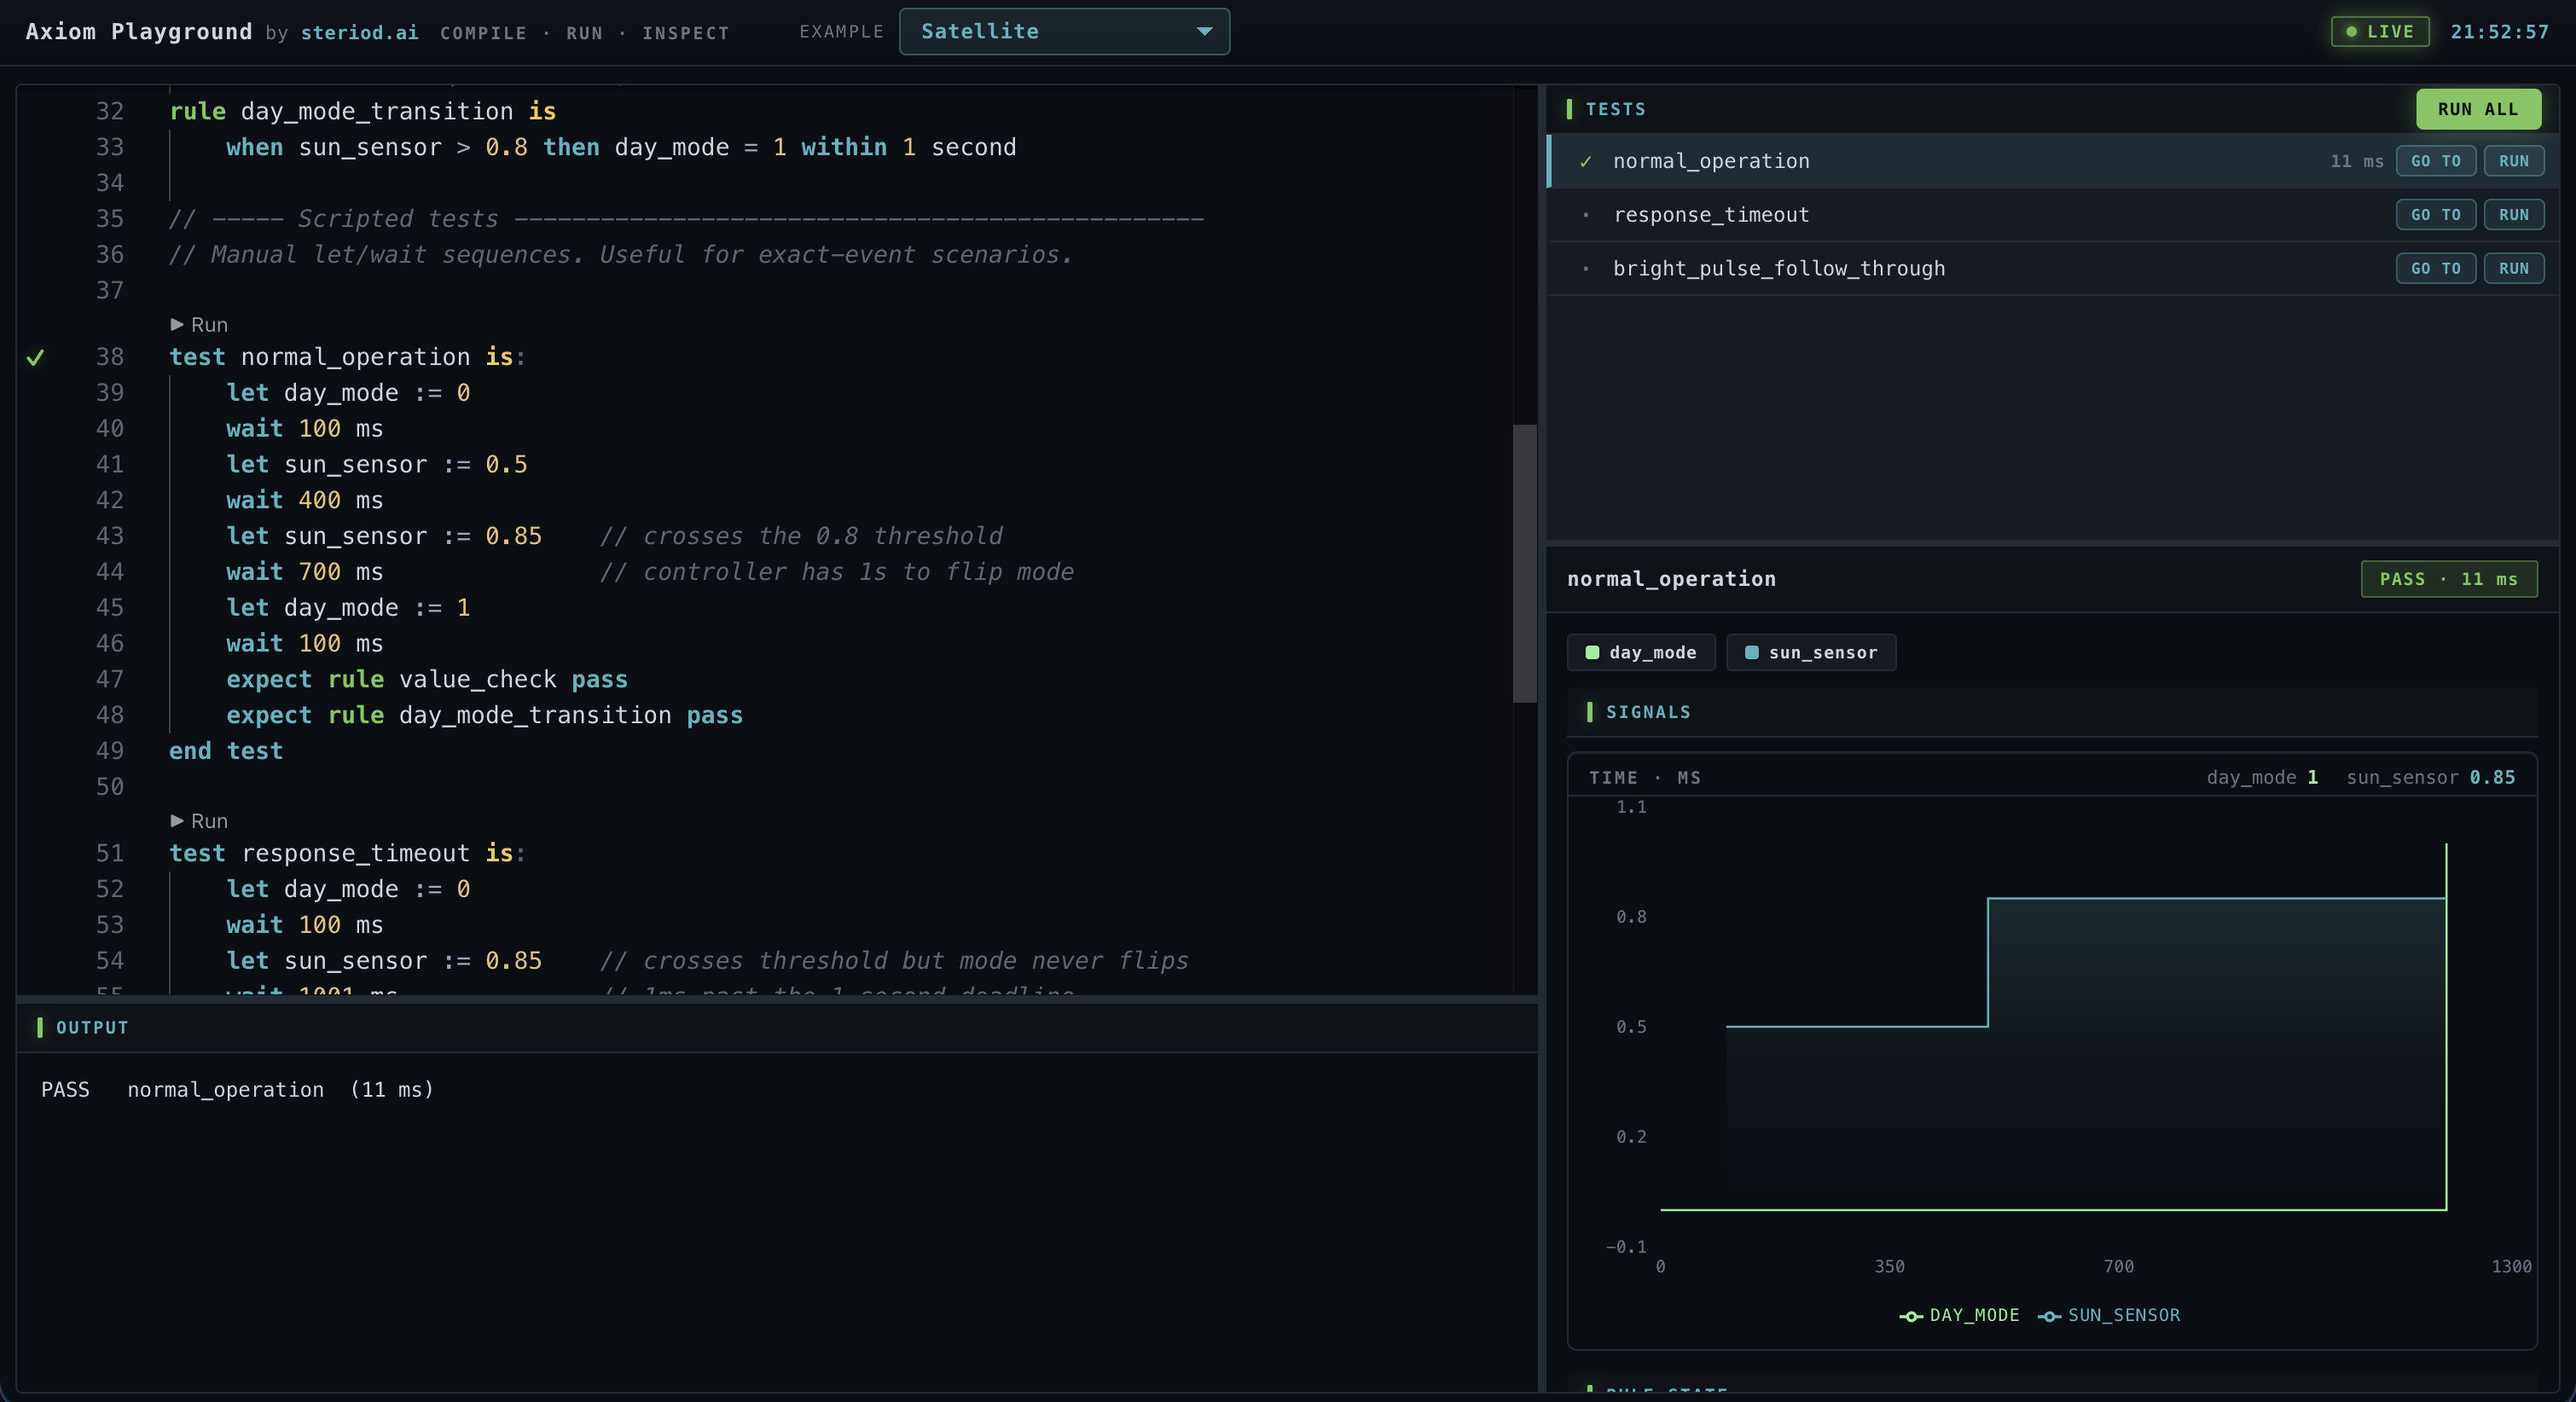Click the Run codelens above response_timeout test

tap(199, 821)
